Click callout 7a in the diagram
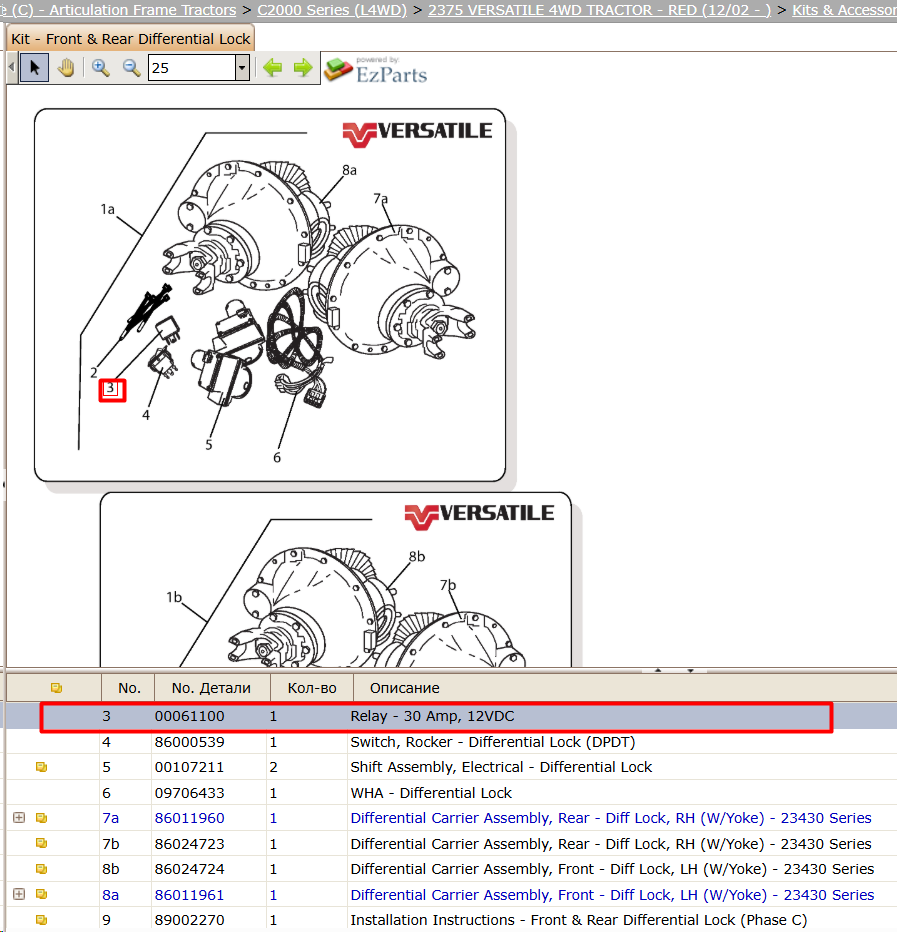Screen dimensions: 897x932 [x=380, y=199]
